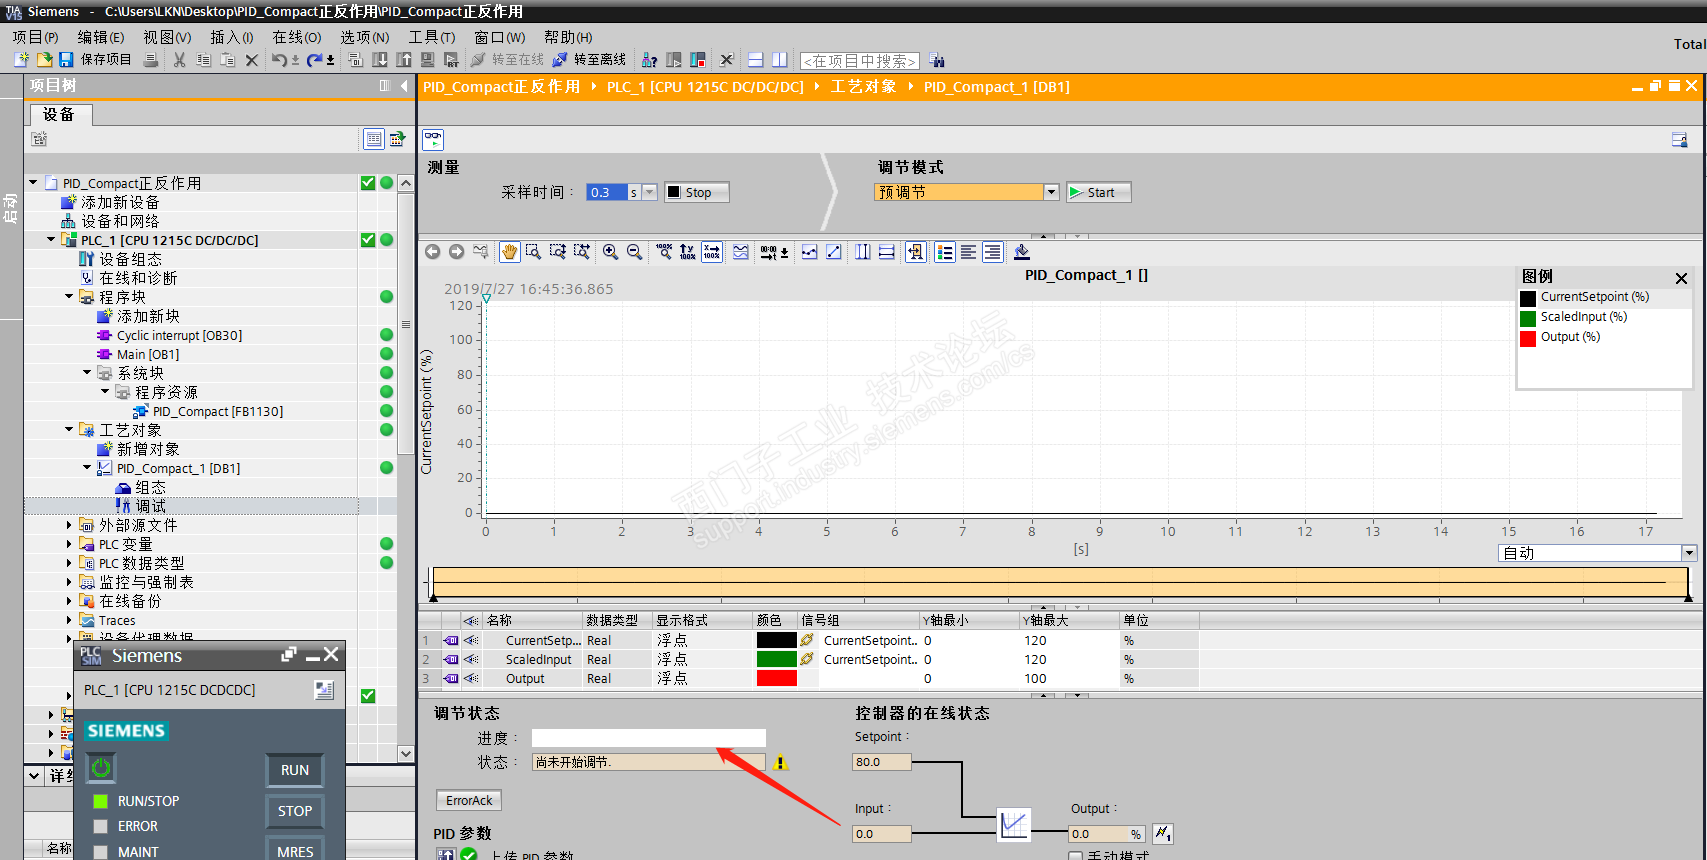Click the cut scissors icon
The height and width of the screenshot is (860, 1707).
point(180,60)
